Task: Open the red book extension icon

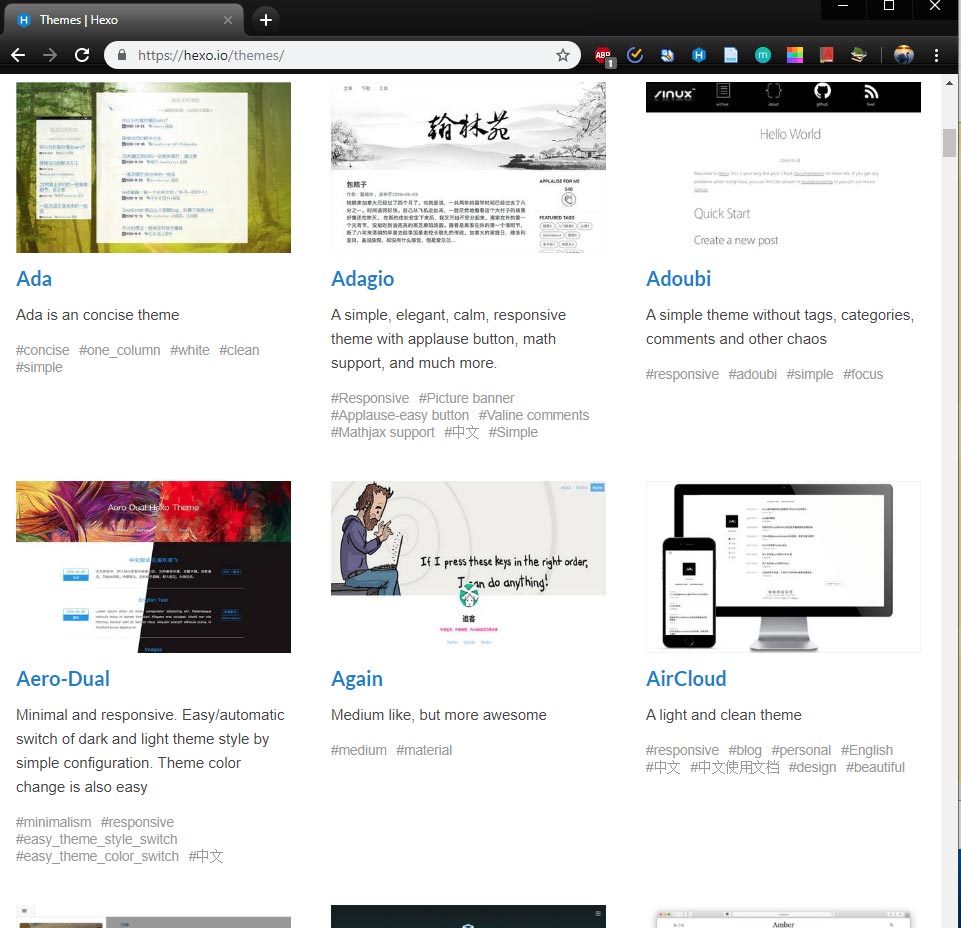Action: [x=826, y=55]
